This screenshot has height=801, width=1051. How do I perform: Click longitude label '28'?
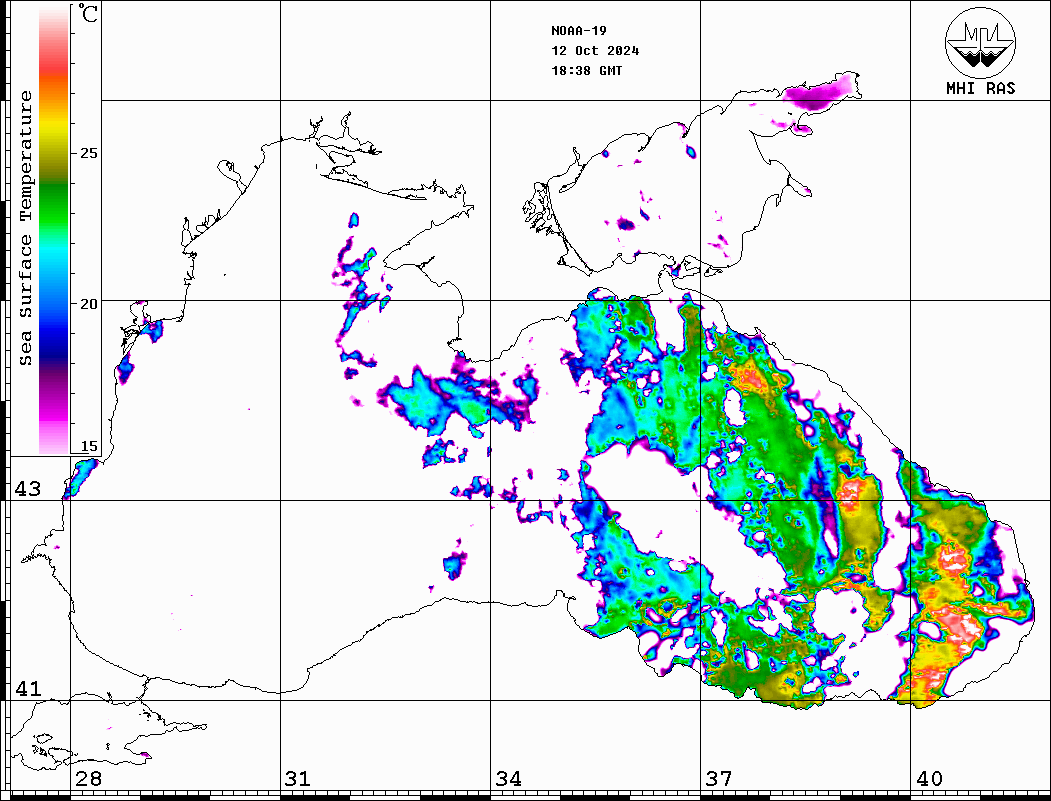[88, 779]
